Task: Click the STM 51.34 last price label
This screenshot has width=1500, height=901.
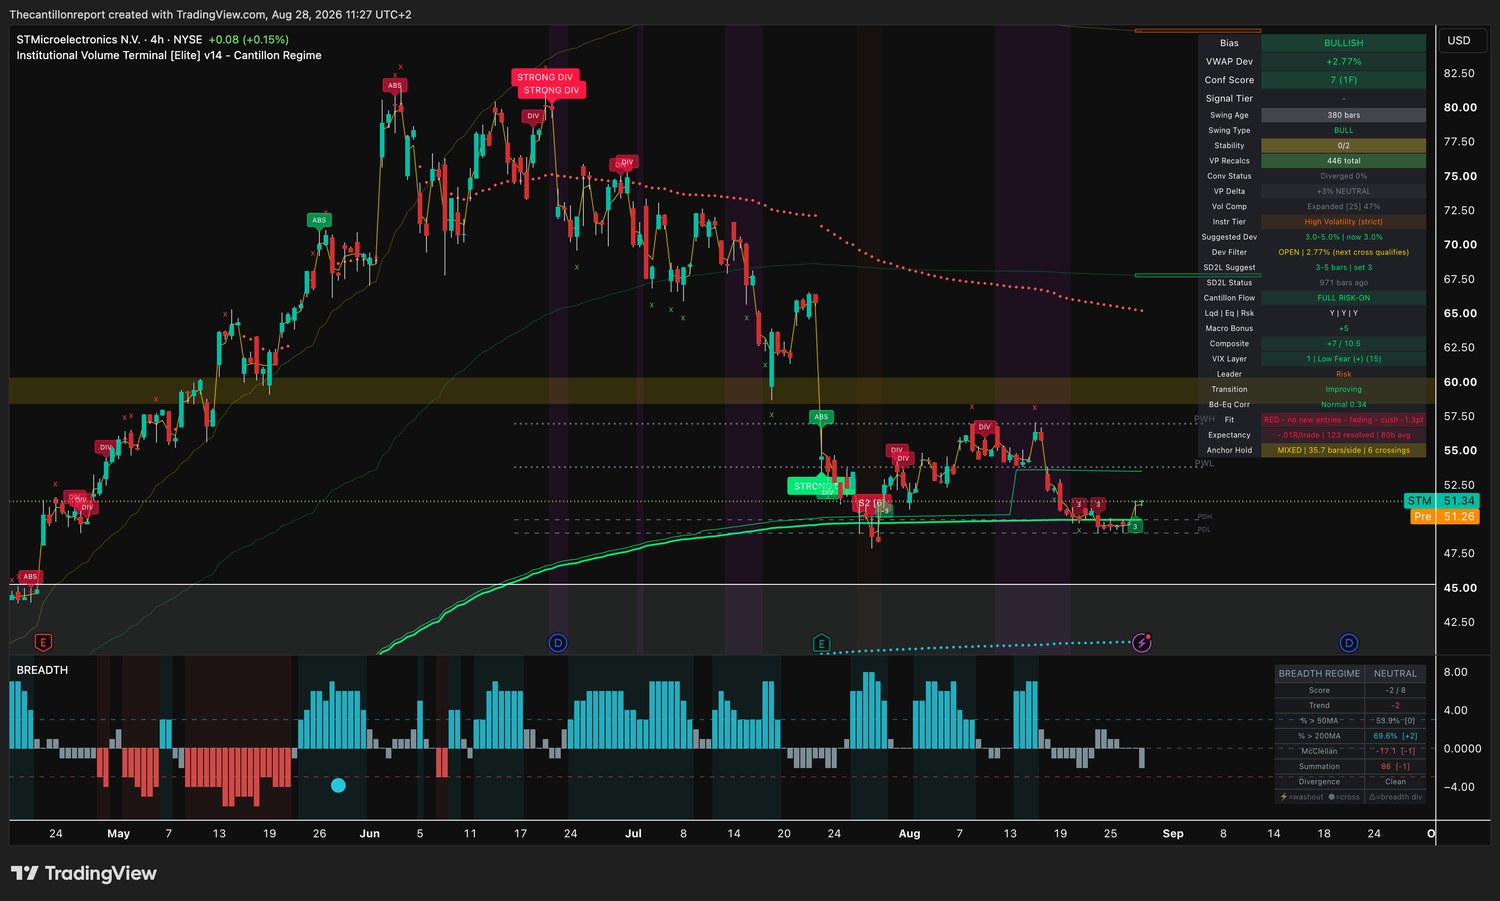Action: [1440, 501]
